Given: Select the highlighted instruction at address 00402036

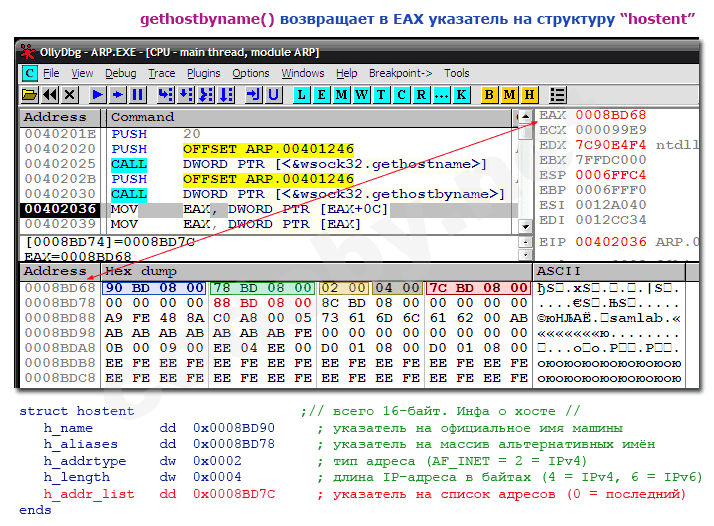Looking at the screenshot, I should tap(60, 209).
